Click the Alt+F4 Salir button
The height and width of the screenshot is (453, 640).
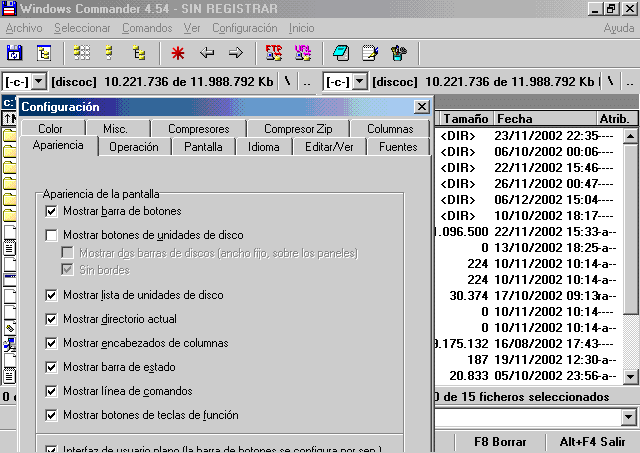pos(592,442)
